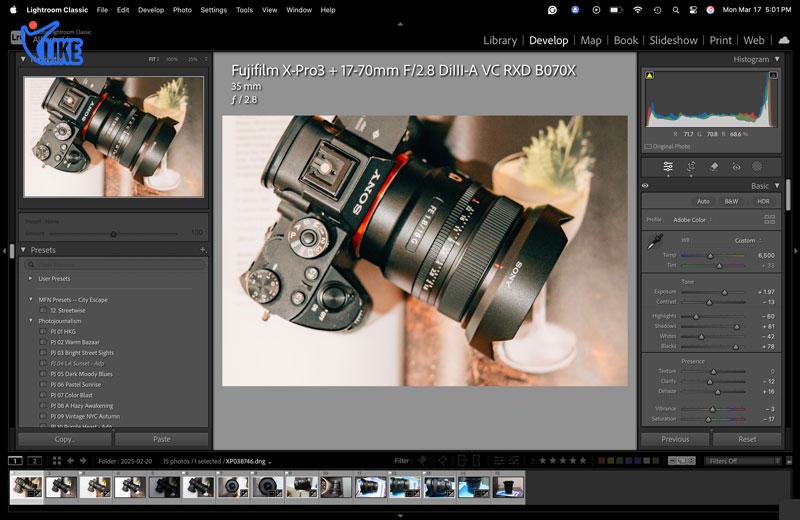Enable the Original Photo checkbox
Image resolution: width=800 pixels, height=520 pixels.
648,146
